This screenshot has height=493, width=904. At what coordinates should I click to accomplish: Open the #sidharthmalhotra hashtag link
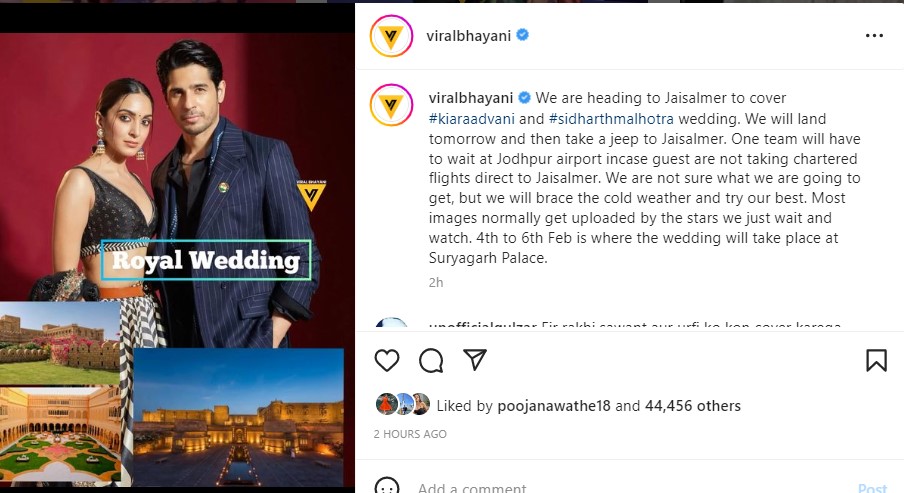point(611,119)
